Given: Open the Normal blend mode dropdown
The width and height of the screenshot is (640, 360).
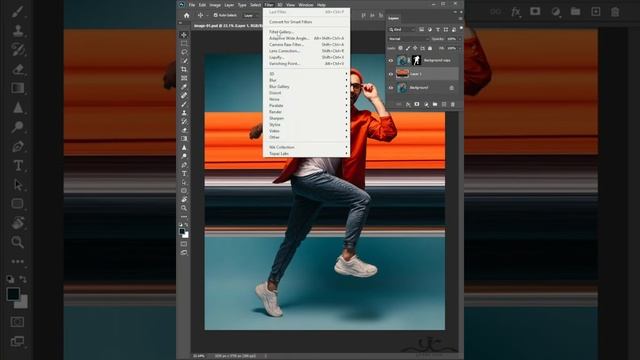Looking at the screenshot, I should click(408, 39).
